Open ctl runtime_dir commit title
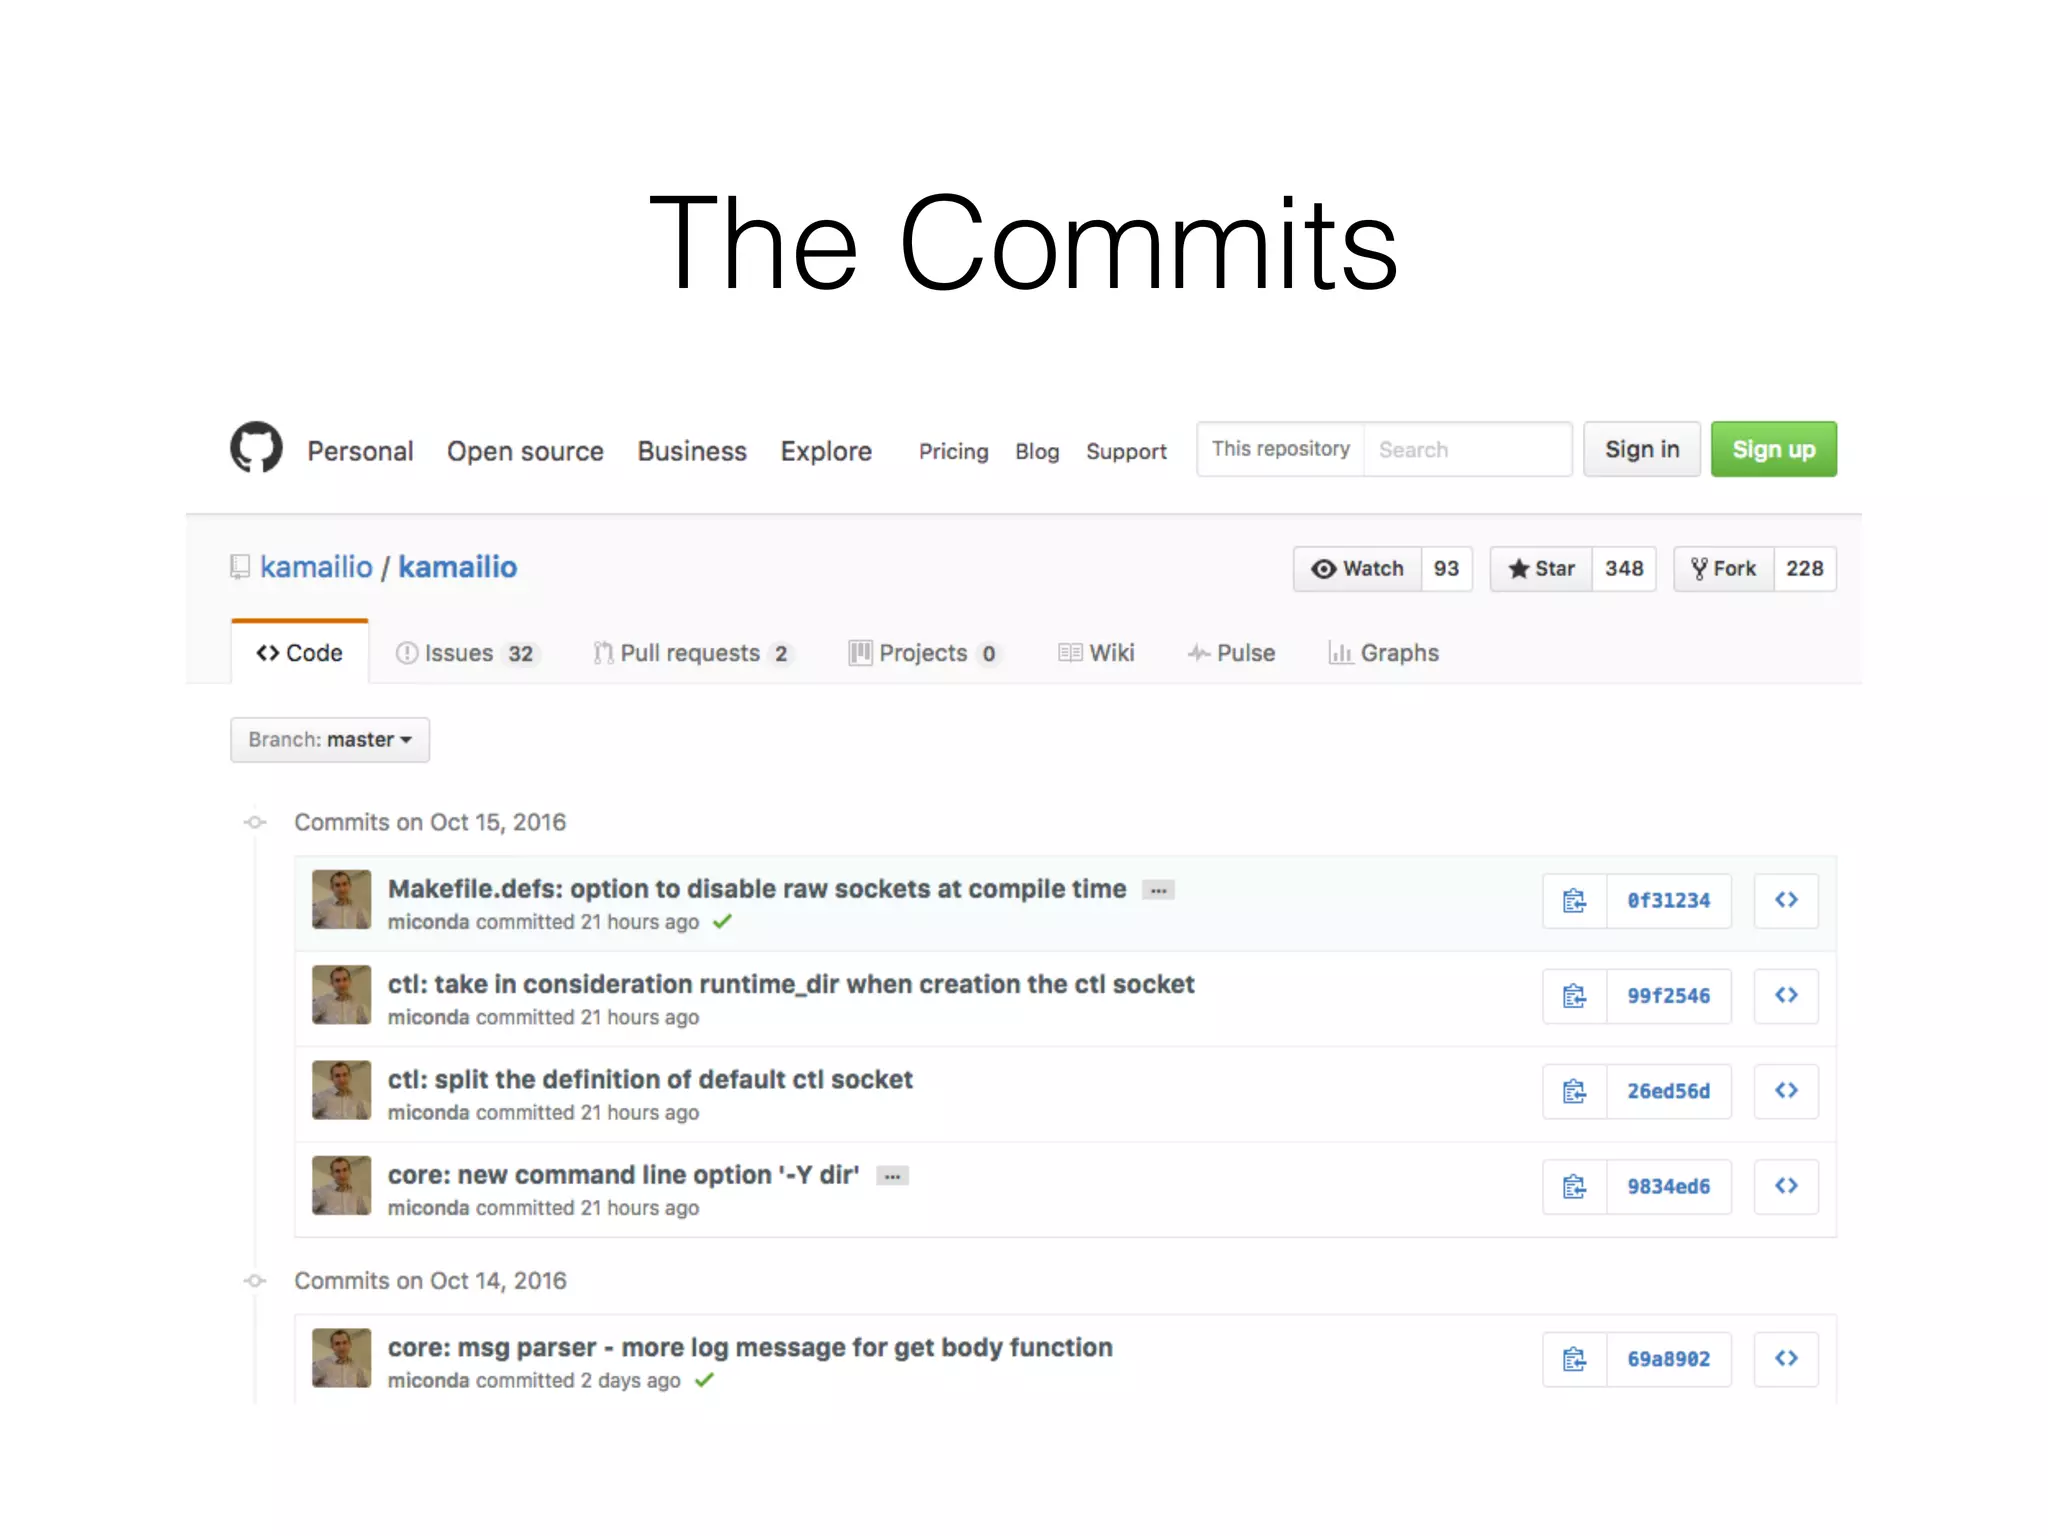Viewport: 2048px width, 1536px height. (x=791, y=984)
